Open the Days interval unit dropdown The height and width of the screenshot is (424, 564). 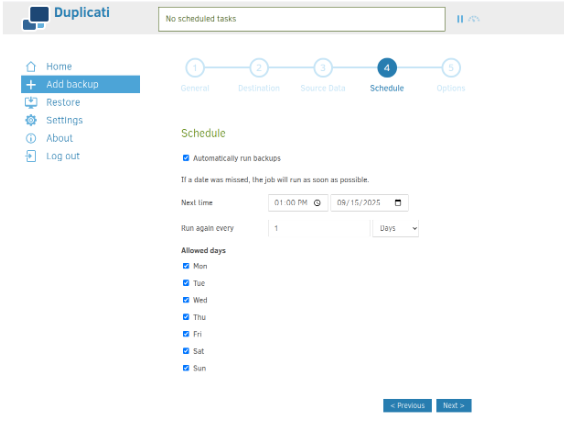pos(395,228)
